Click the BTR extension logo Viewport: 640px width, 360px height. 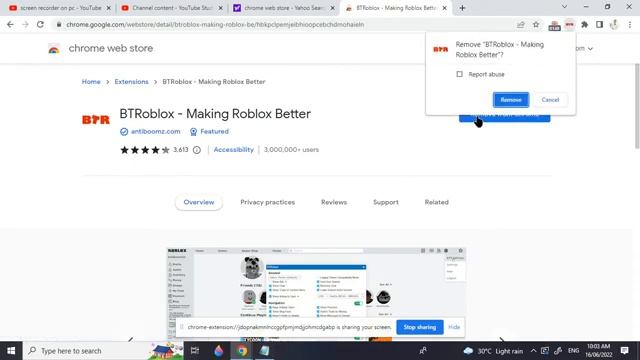(x=96, y=119)
